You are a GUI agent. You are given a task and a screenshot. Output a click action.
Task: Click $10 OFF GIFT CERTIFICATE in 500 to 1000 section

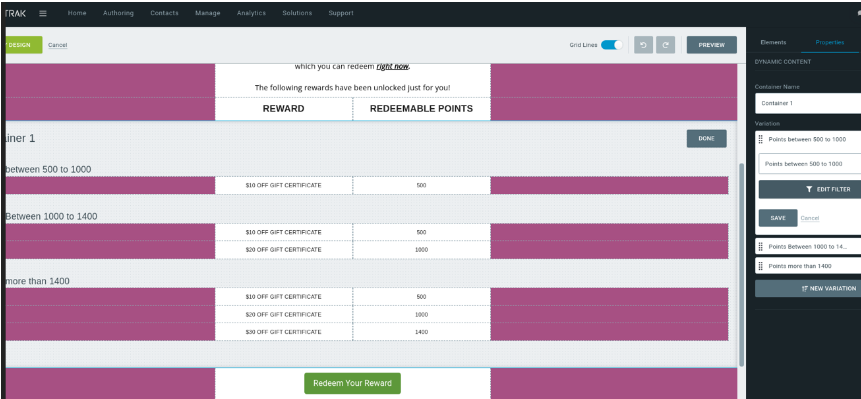click(283, 186)
